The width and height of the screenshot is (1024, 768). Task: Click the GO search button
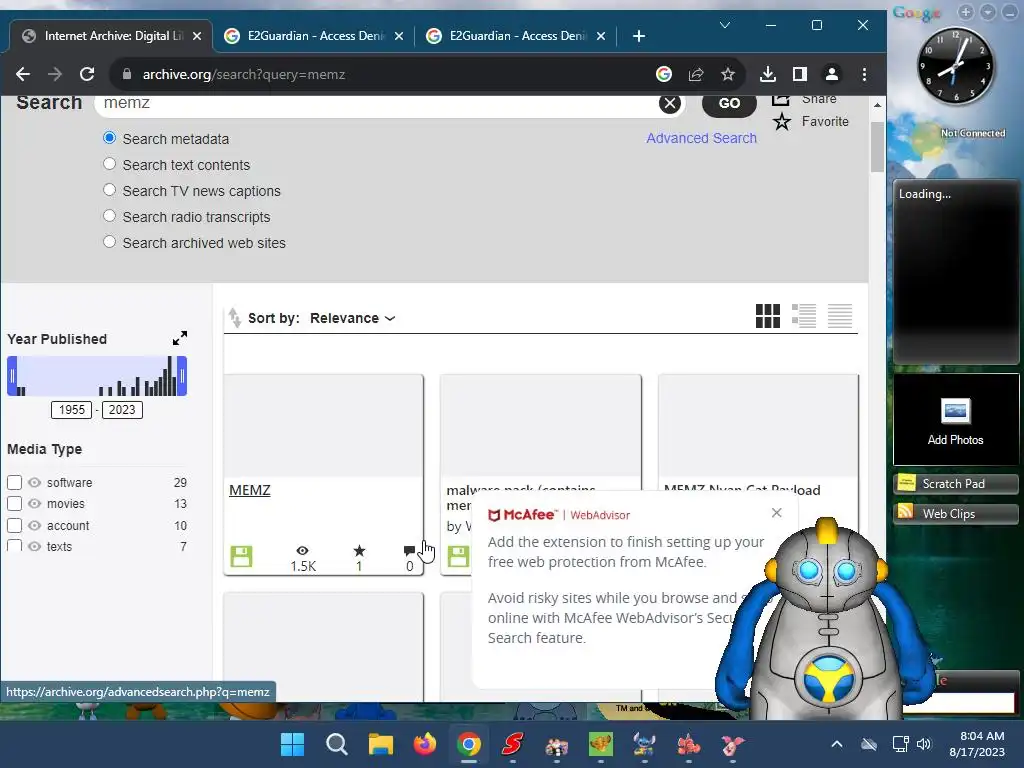[729, 103]
